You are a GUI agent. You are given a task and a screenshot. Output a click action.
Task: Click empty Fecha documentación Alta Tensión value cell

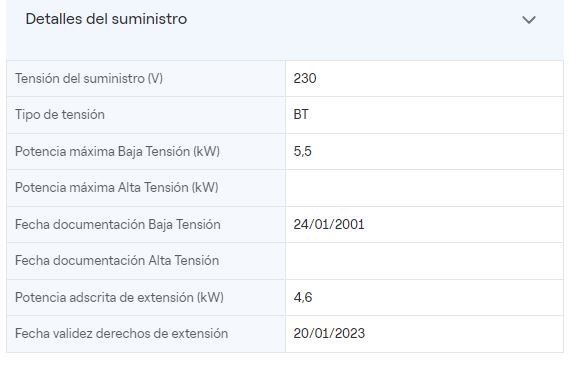(424, 261)
